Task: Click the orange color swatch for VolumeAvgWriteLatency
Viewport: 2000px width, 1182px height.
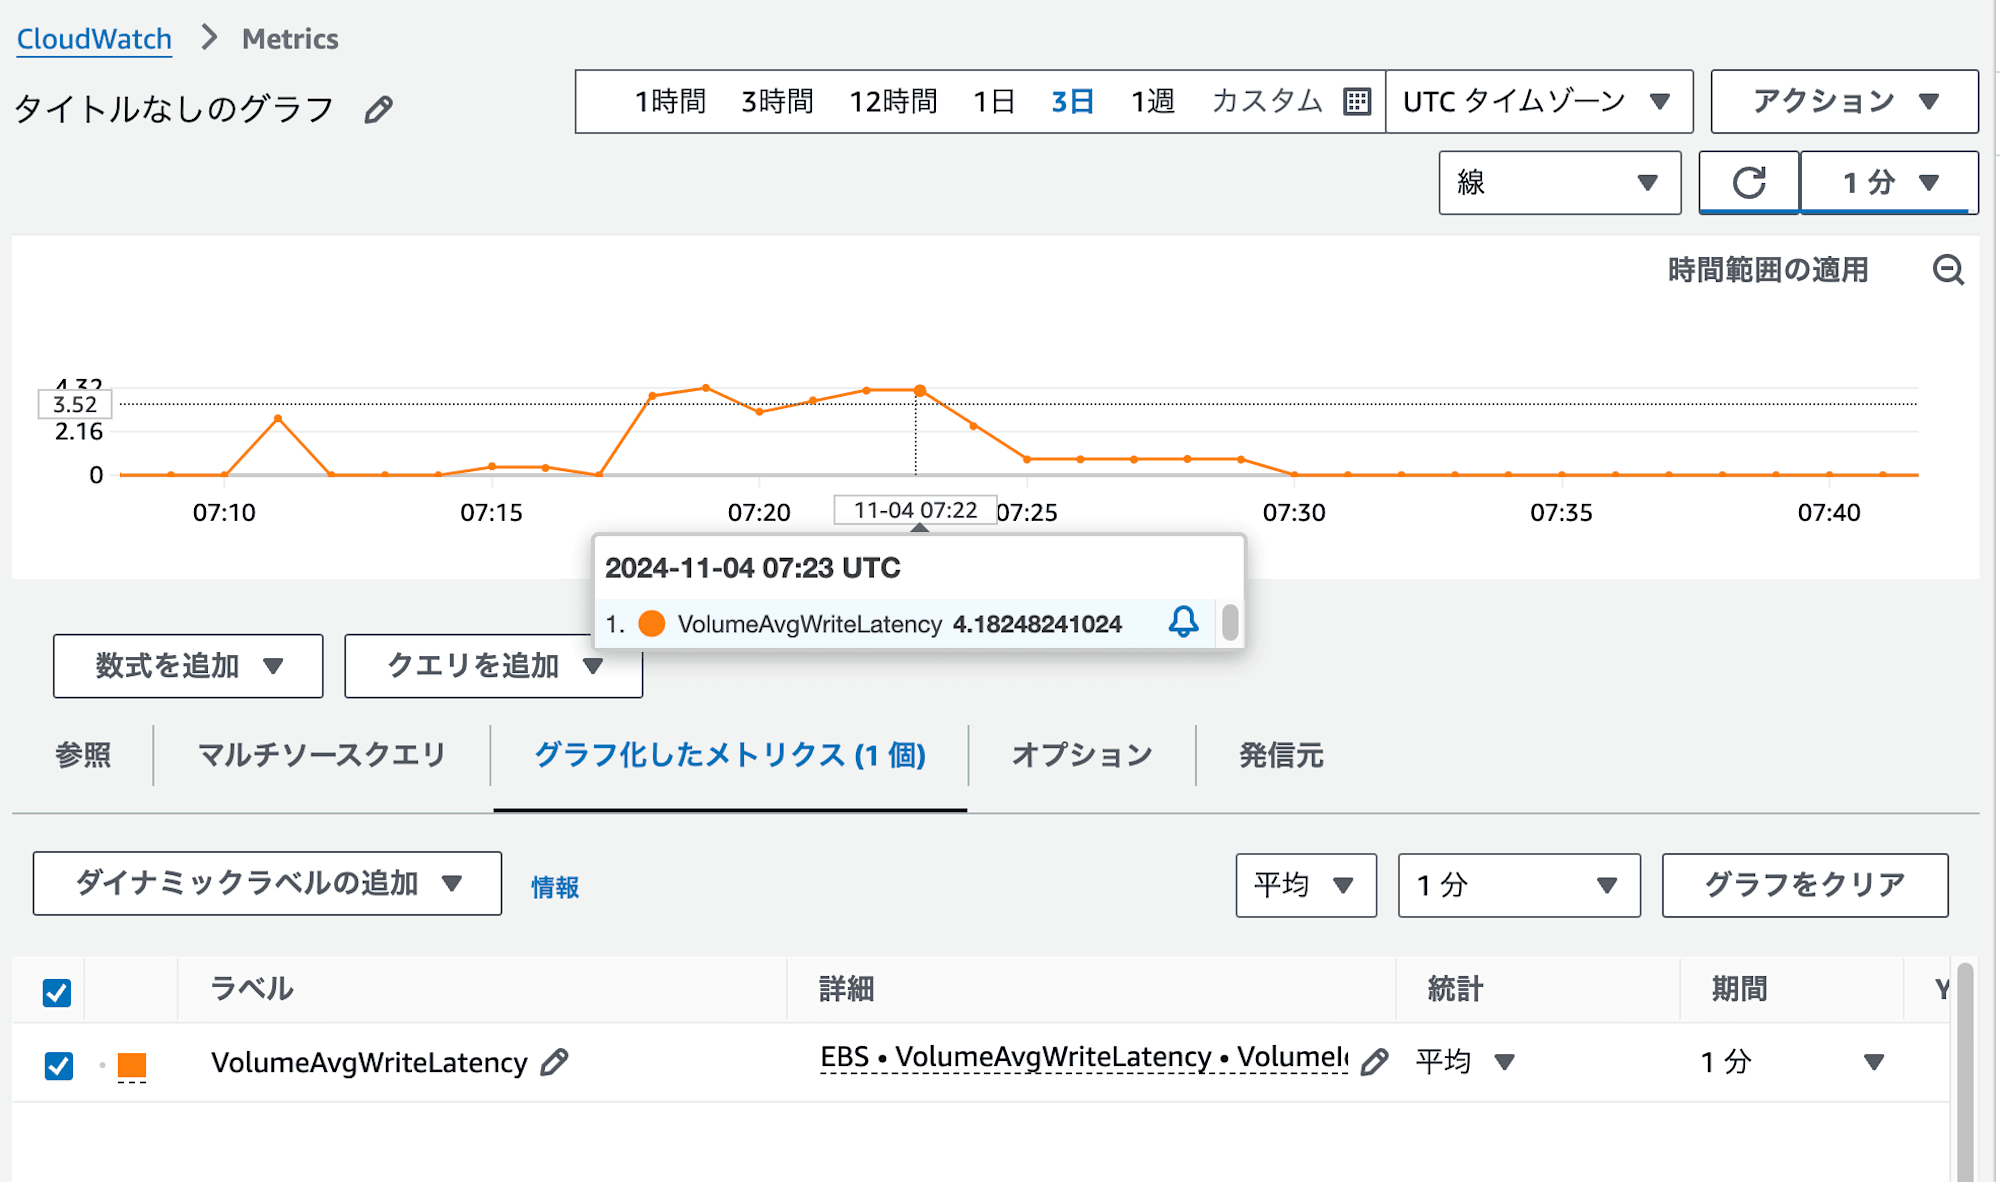Action: [x=132, y=1065]
